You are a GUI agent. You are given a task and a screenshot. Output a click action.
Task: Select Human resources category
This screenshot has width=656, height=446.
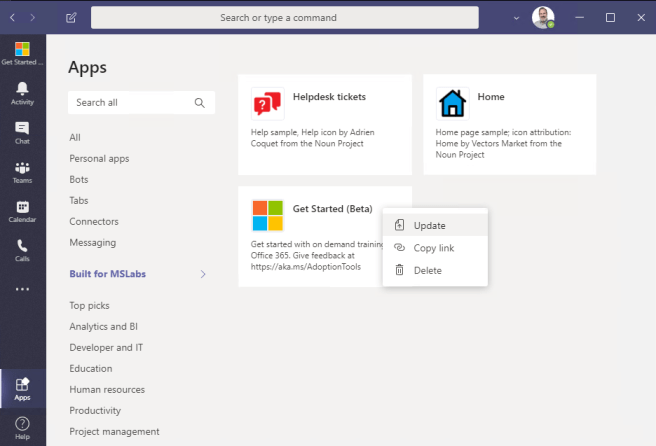(107, 390)
